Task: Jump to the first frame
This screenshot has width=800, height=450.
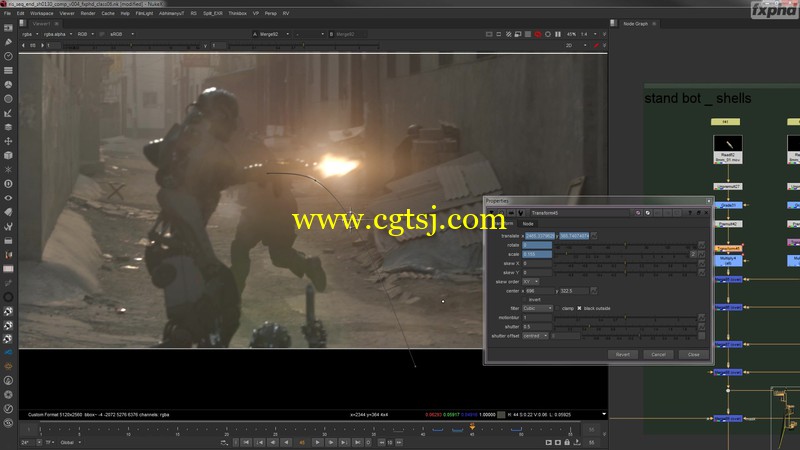Action: click(246, 442)
